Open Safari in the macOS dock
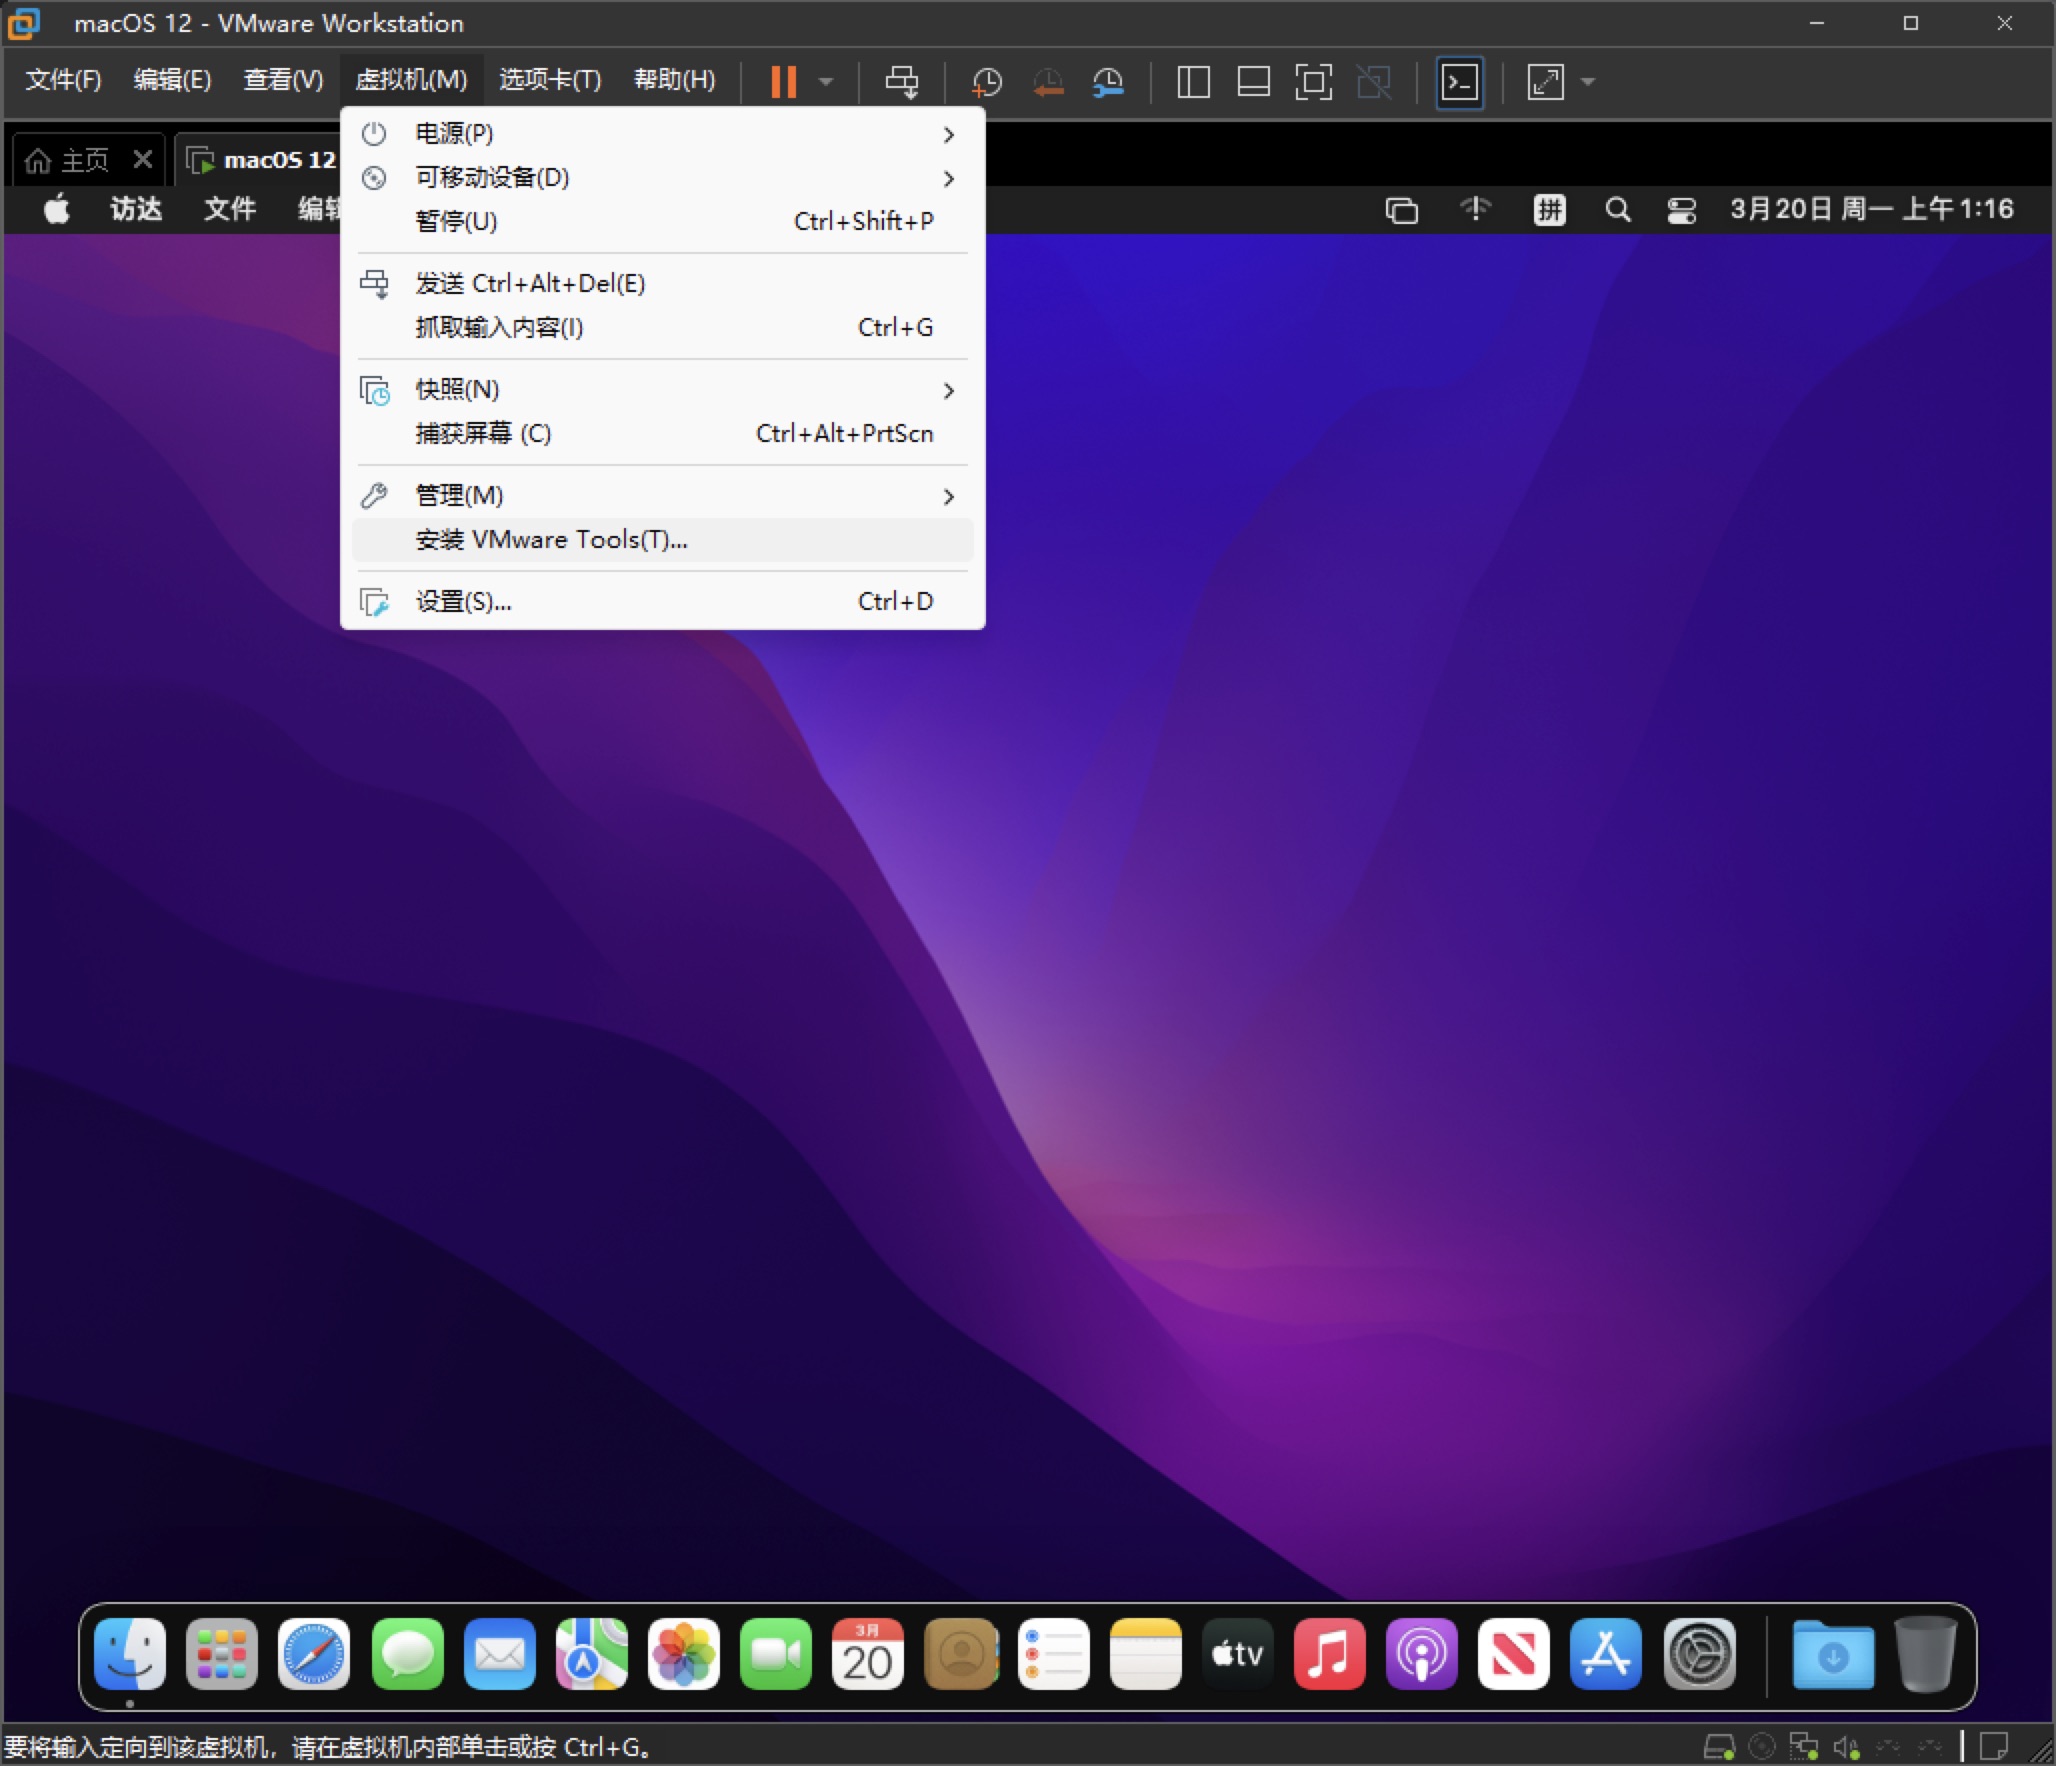Viewport: 2056px width, 1766px height. [314, 1654]
